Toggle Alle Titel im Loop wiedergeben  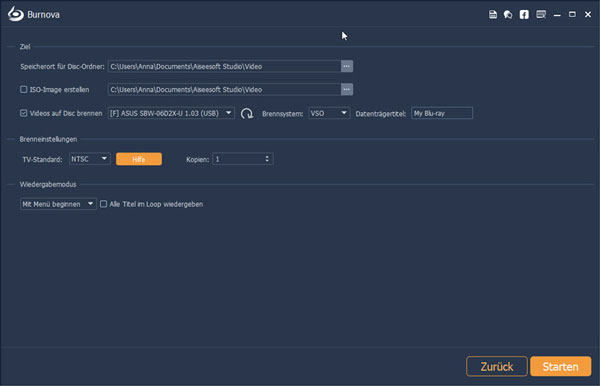[103, 204]
